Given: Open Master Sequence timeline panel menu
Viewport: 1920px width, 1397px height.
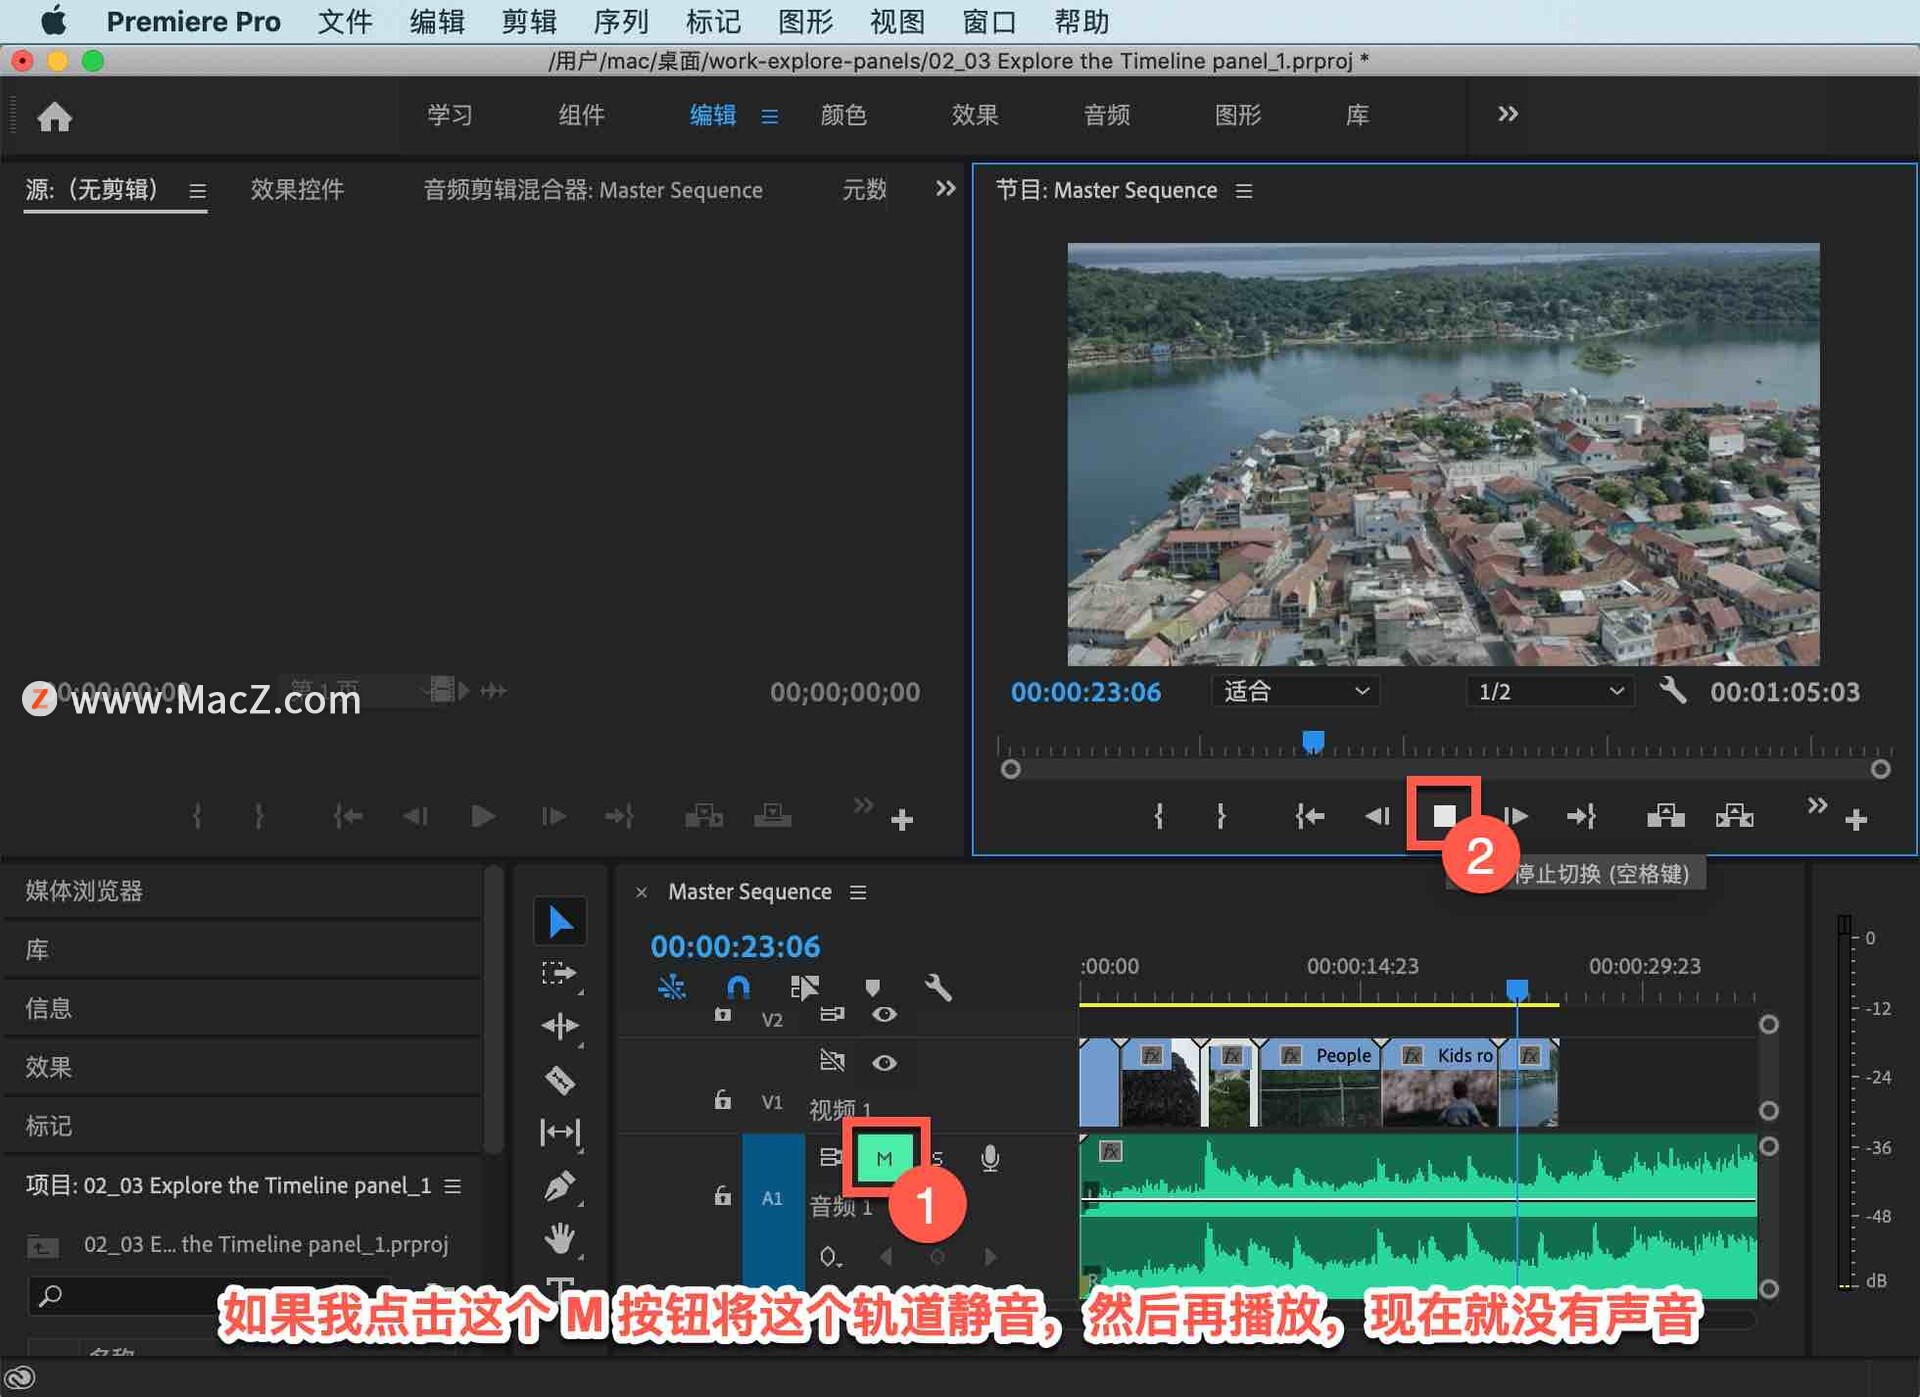Looking at the screenshot, I should tap(858, 891).
